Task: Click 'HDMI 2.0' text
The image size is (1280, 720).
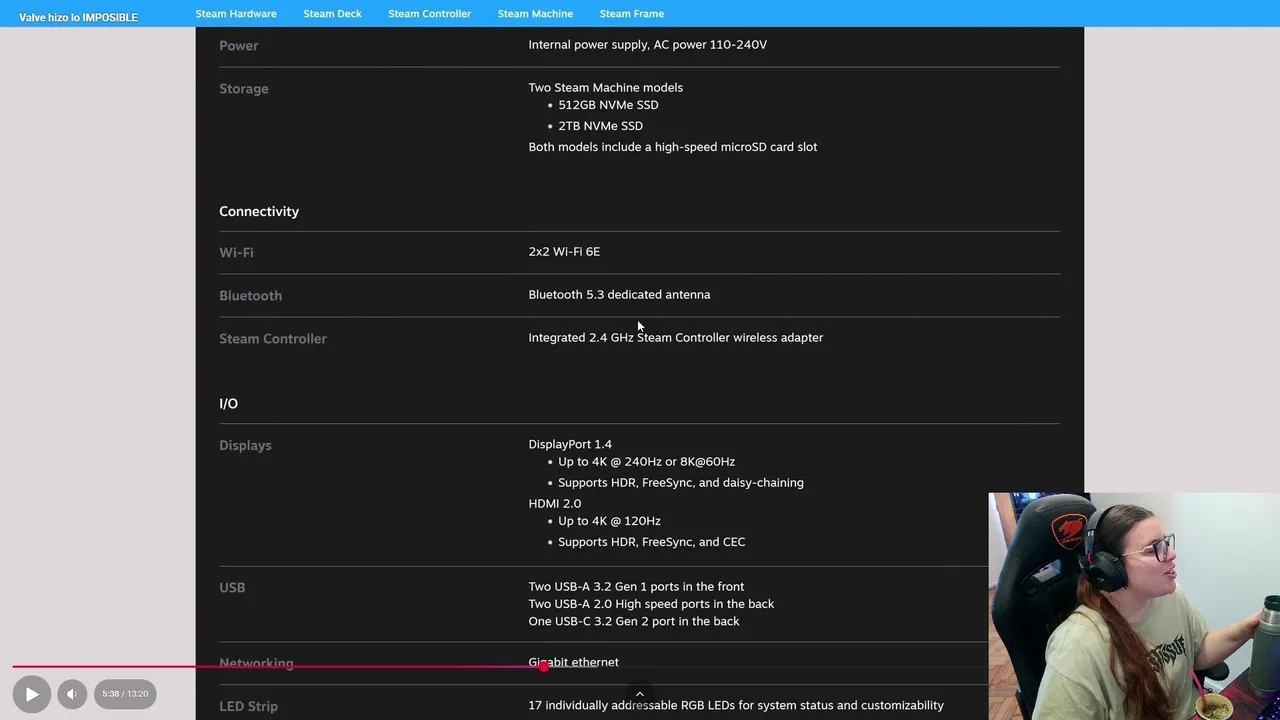Action: 554,504
